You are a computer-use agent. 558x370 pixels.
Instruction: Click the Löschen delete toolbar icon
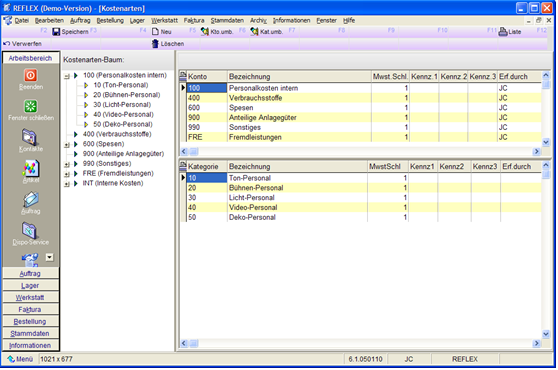(155, 43)
